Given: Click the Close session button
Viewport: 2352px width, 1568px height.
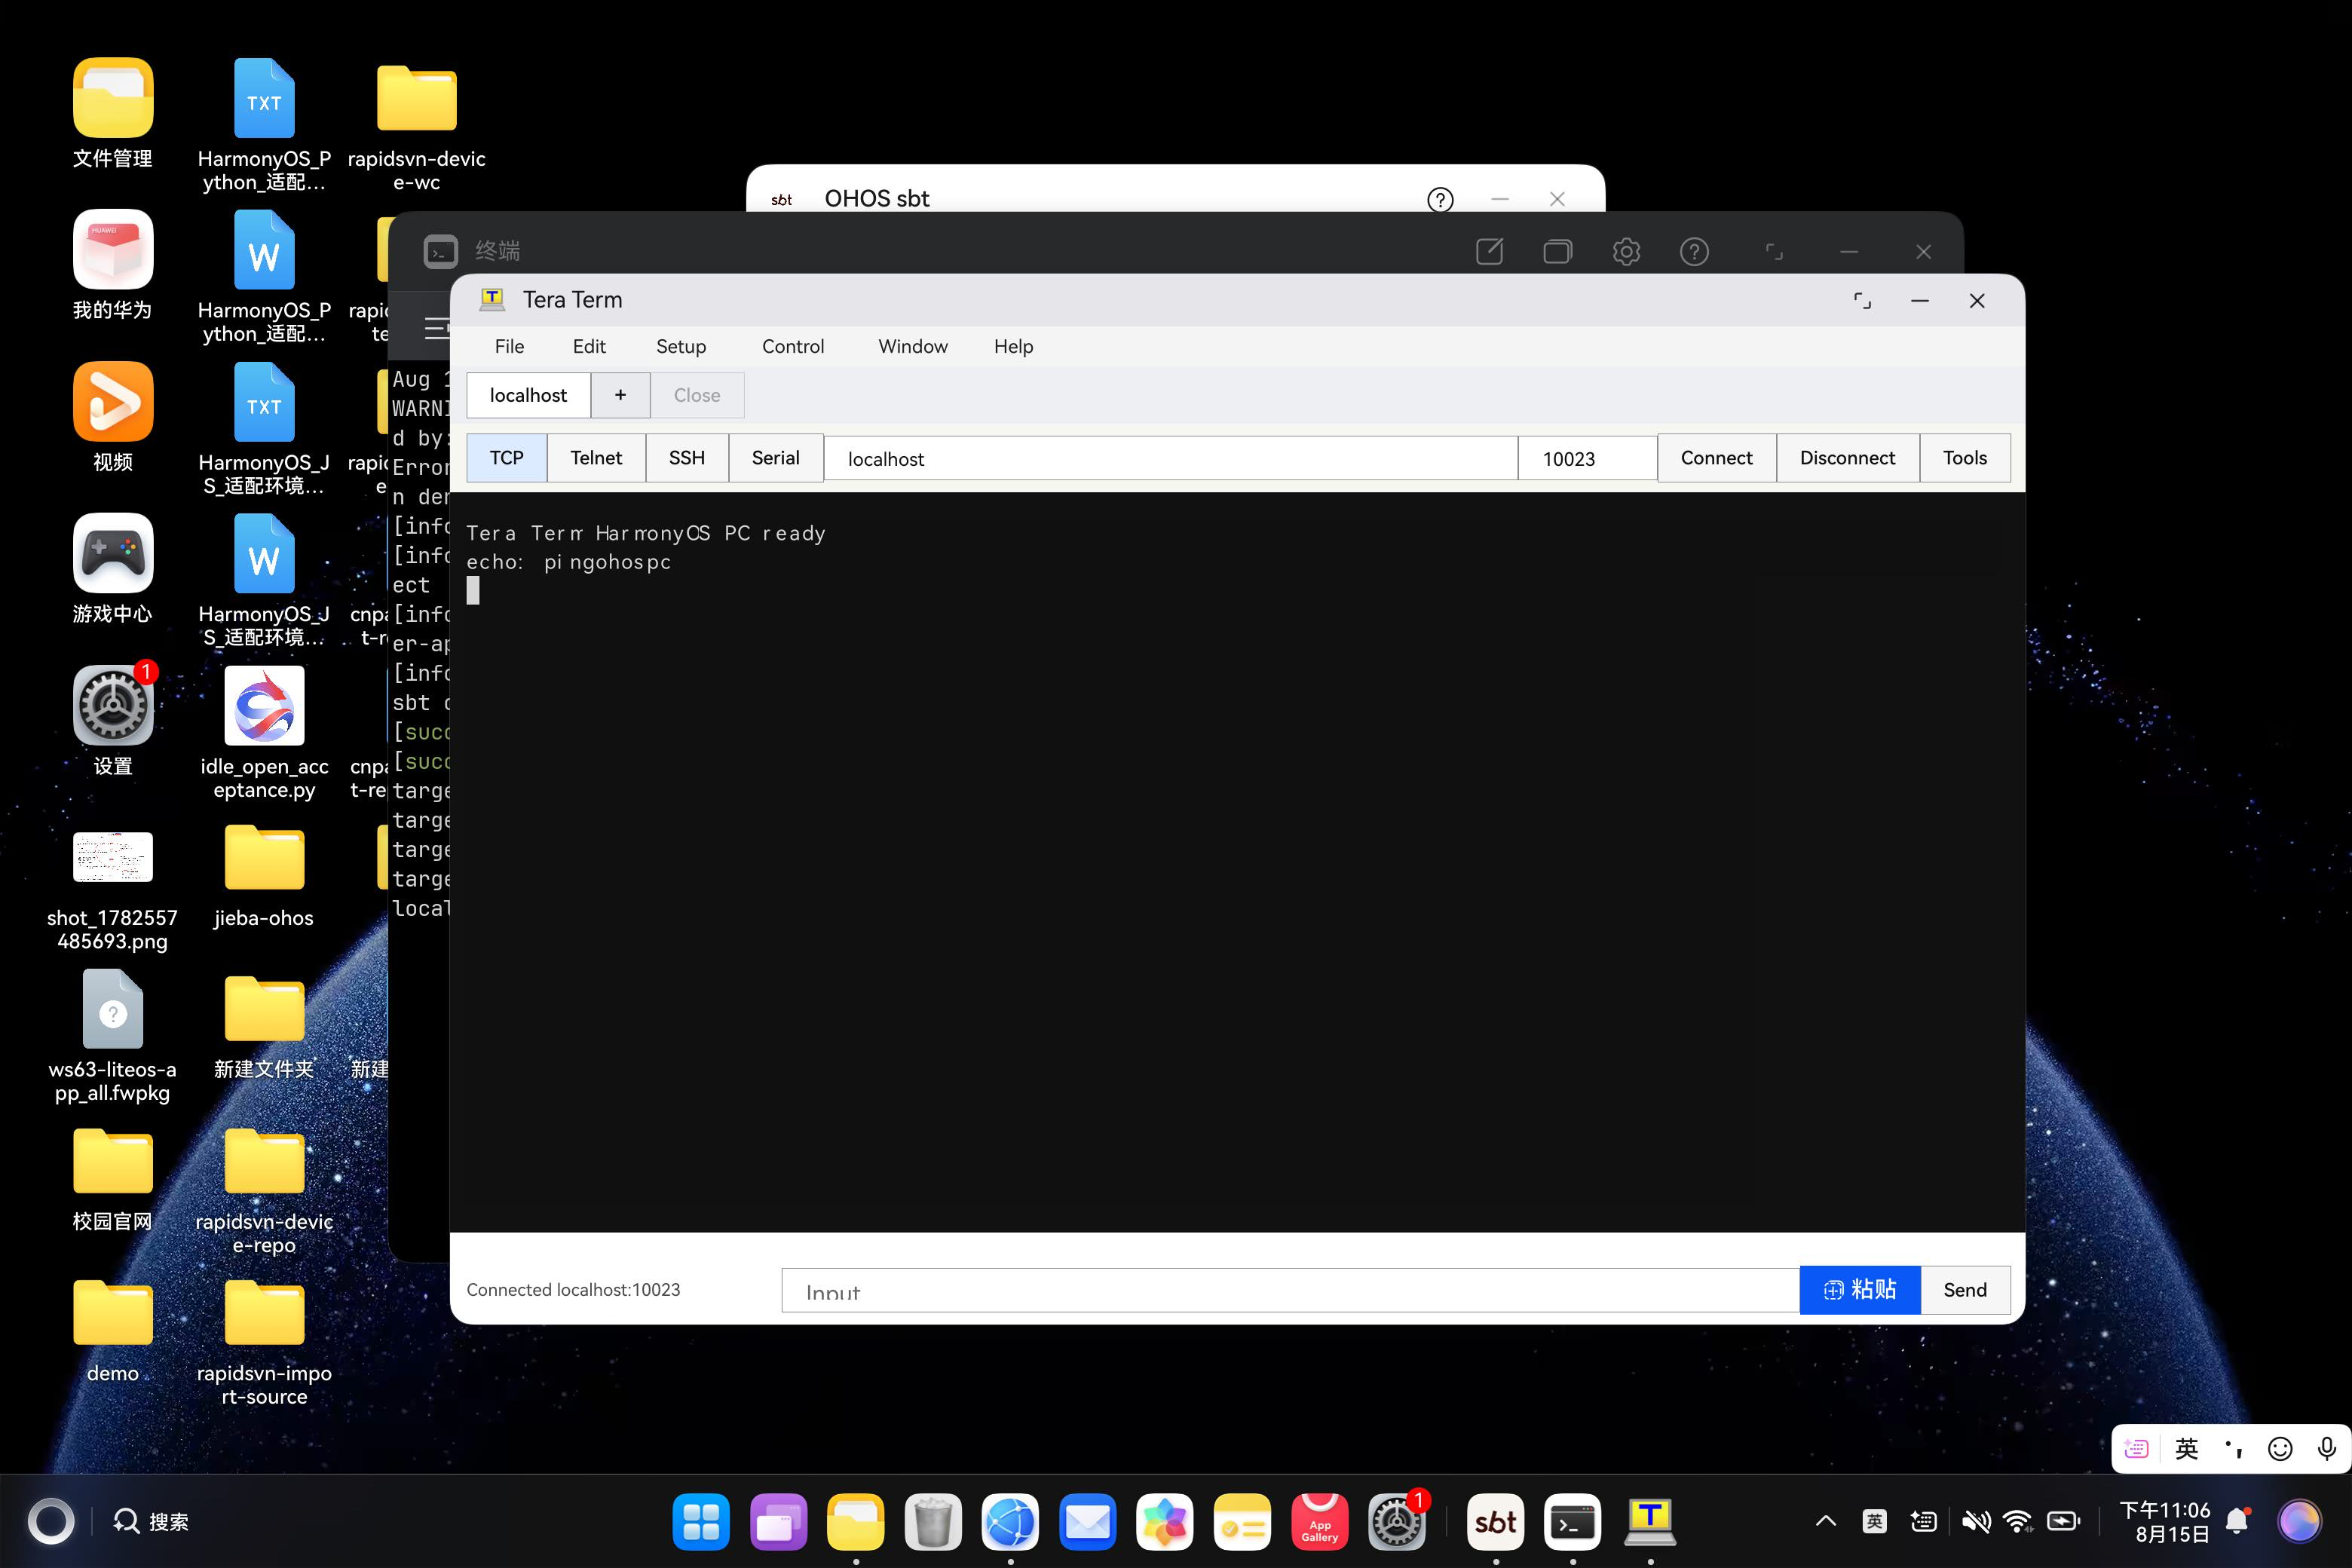Looking at the screenshot, I should [x=697, y=395].
